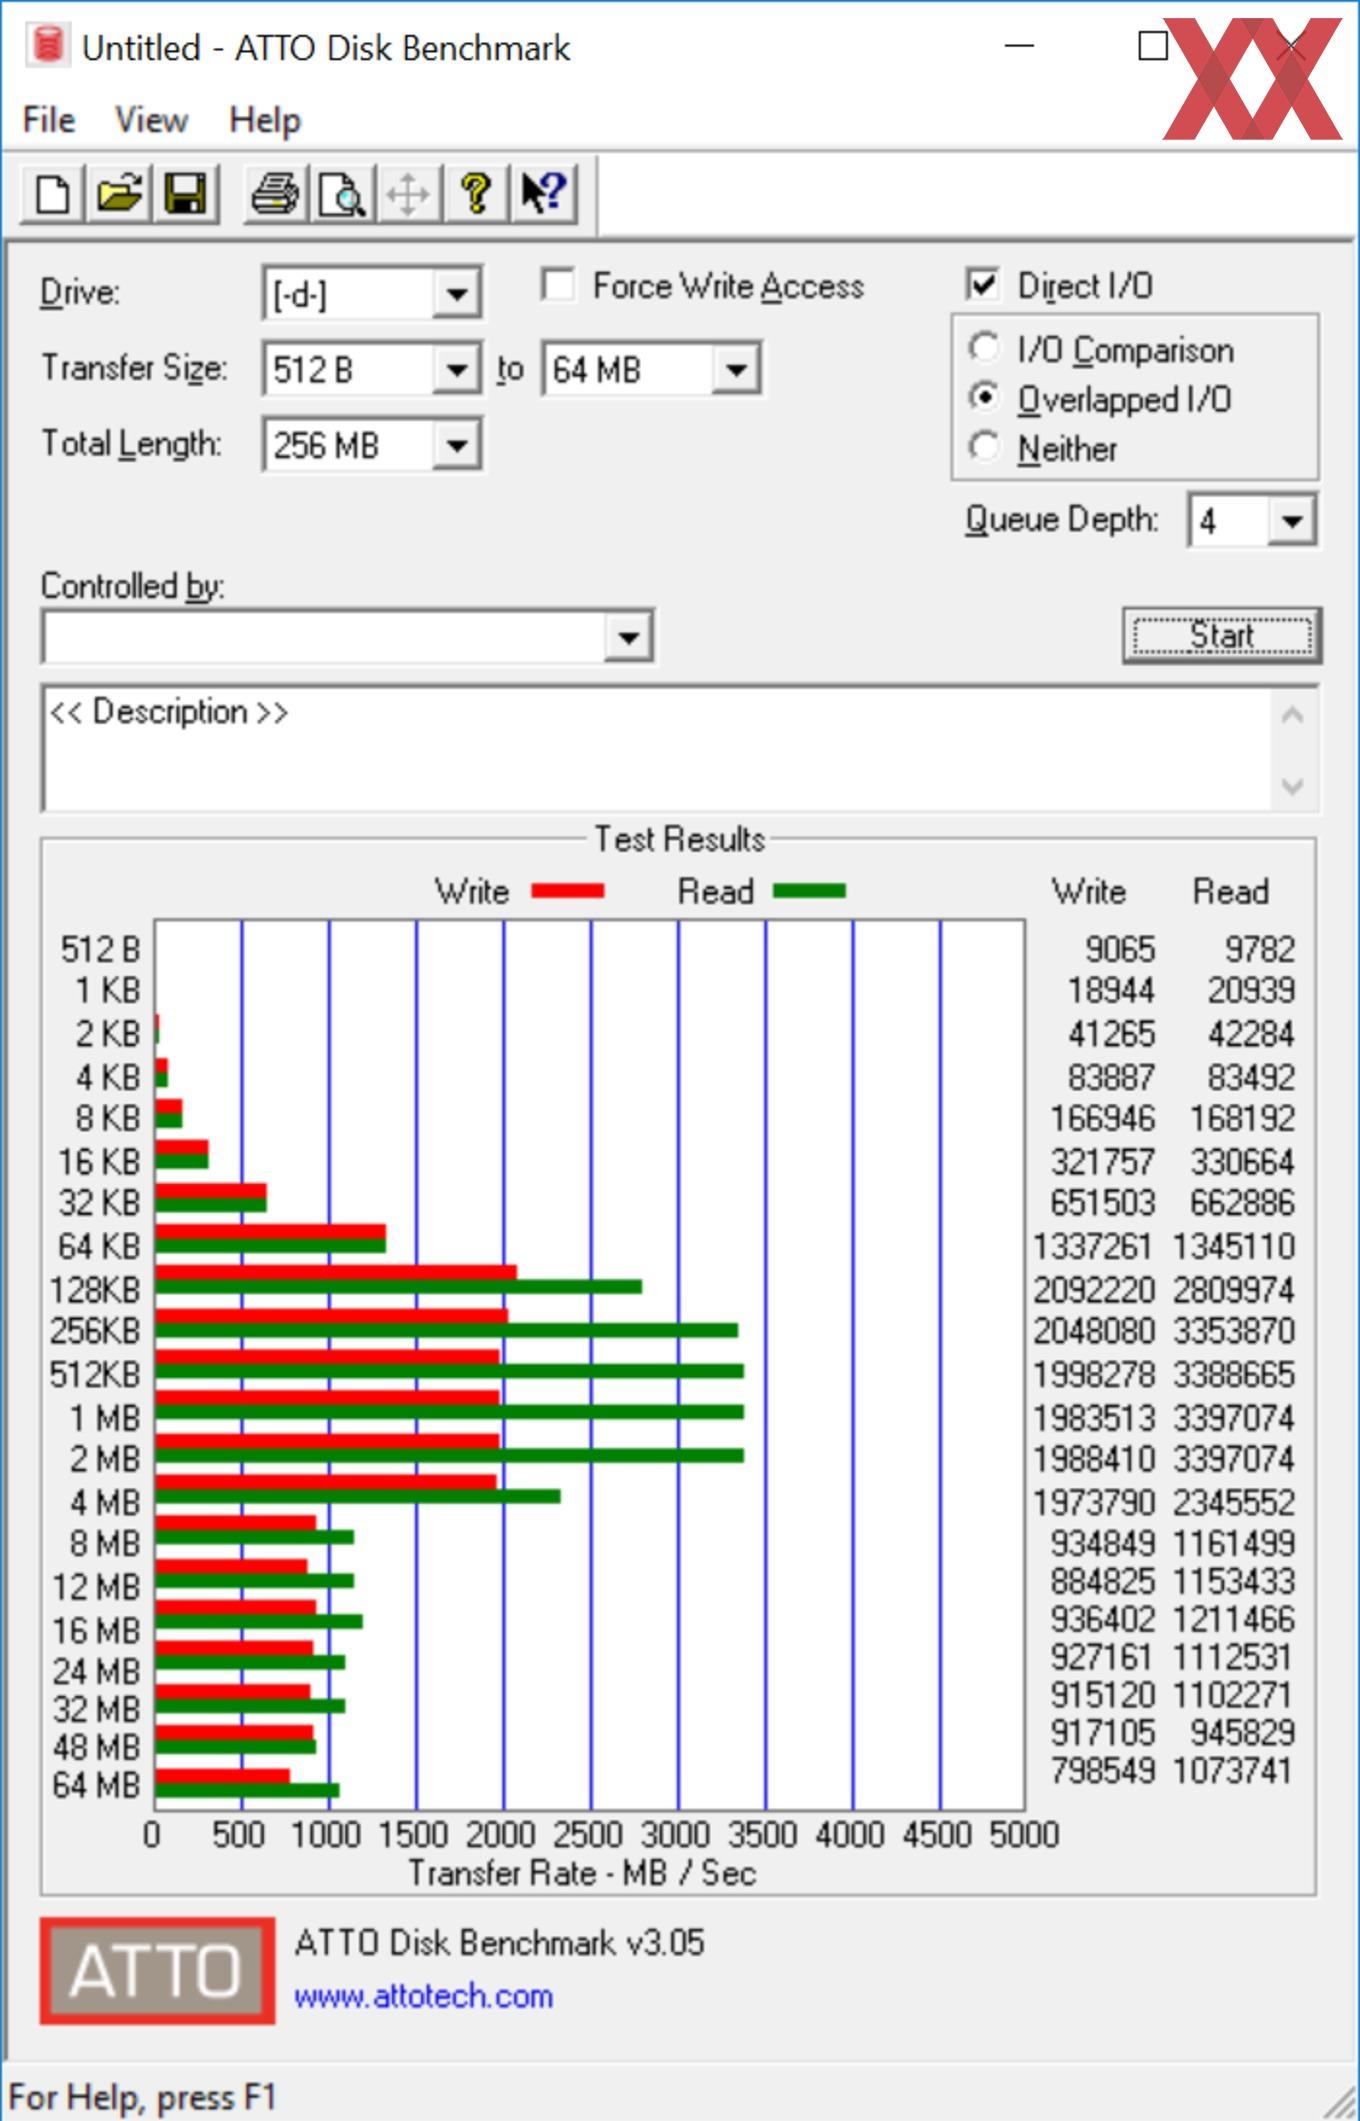Select the Overlapped I/O radio option
Image resolution: width=1360 pixels, height=2121 pixels.
984,398
